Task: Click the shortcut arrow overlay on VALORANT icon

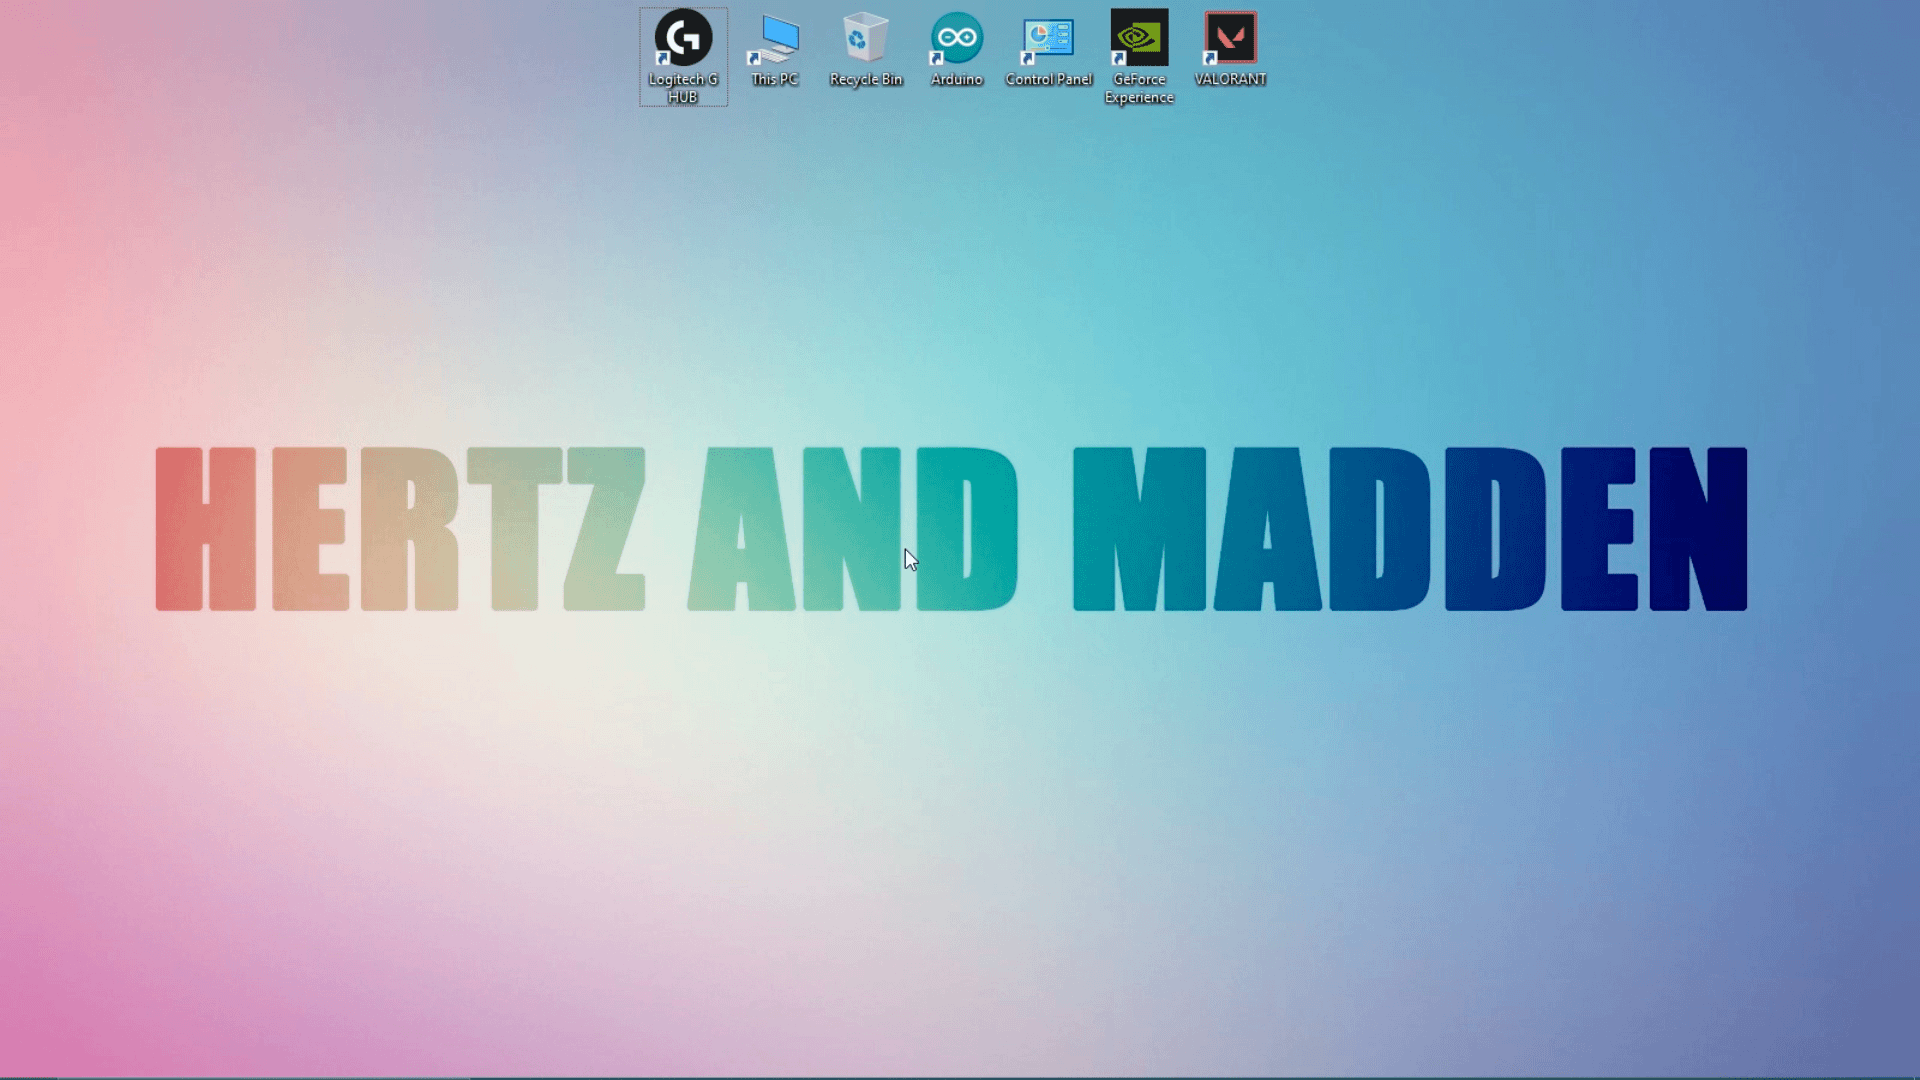Action: [1210, 58]
